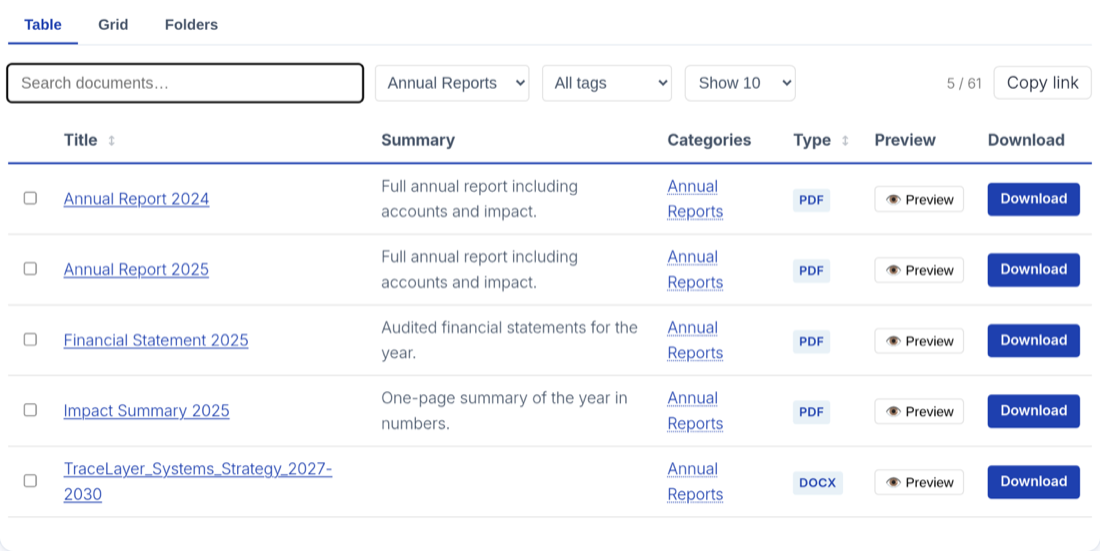Select the TraceLayer_Systems_Strategy row checkbox

30,481
